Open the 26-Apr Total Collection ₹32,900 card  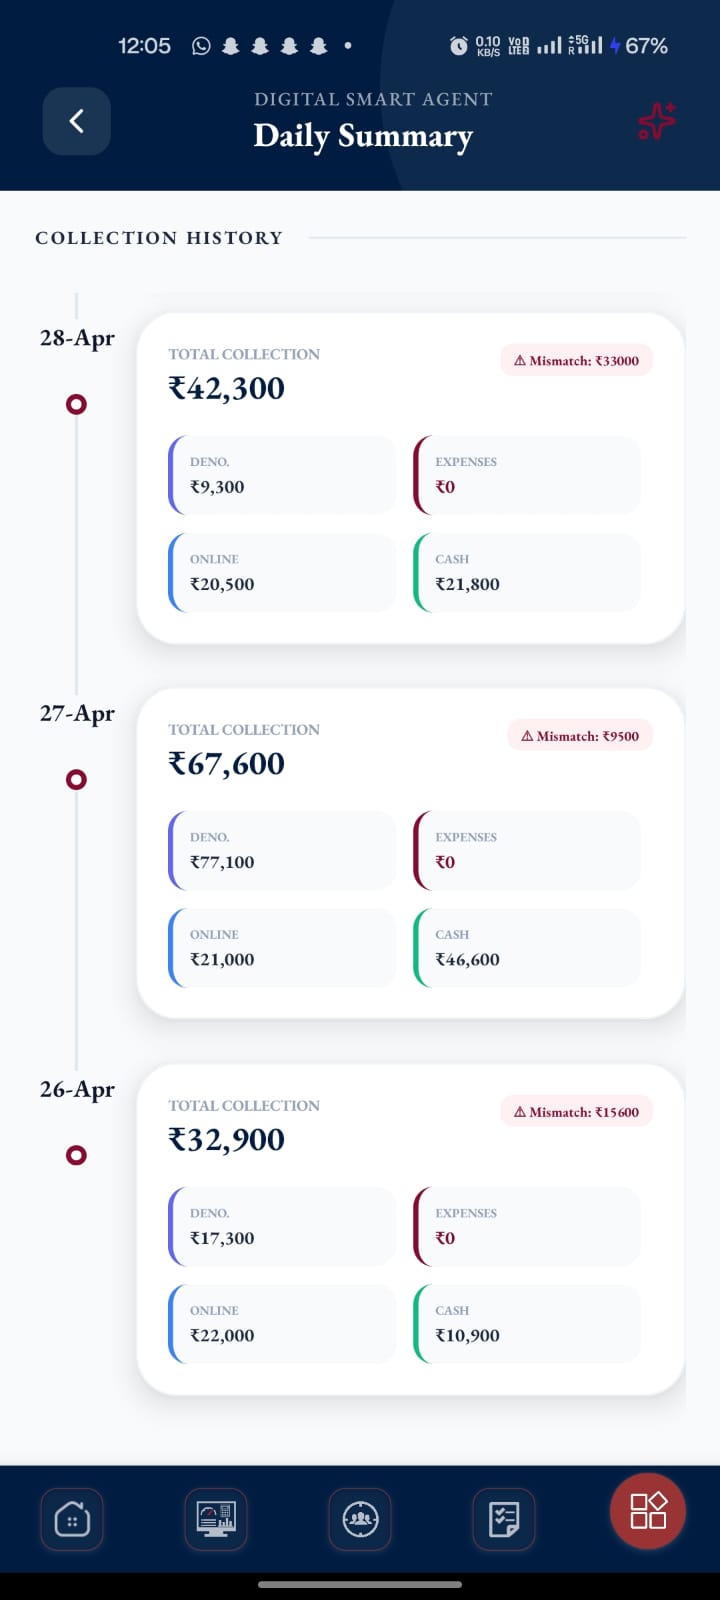coord(411,1229)
